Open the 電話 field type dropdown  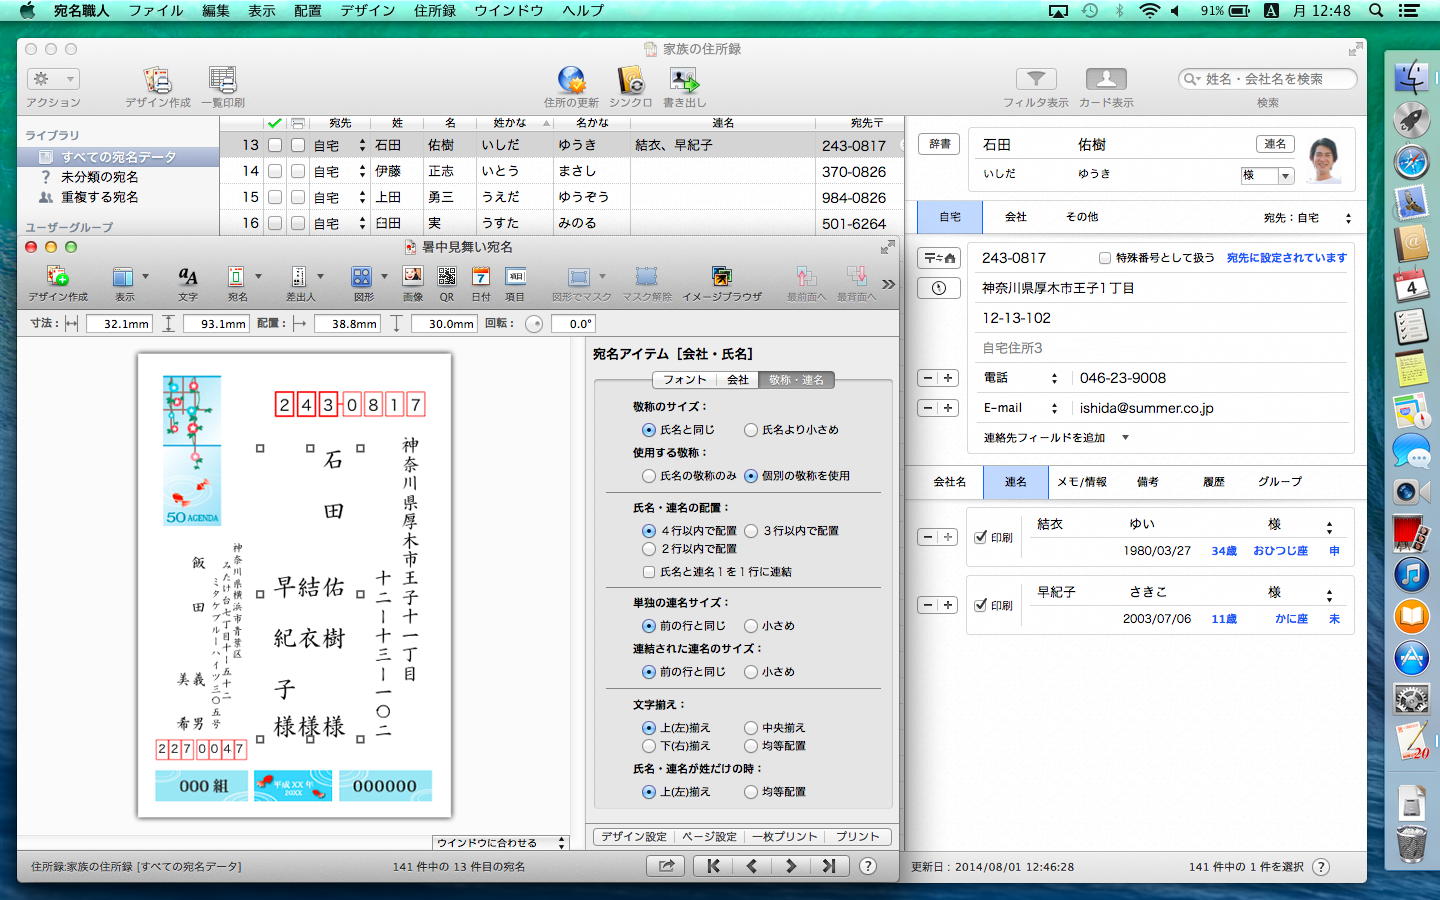[1021, 378]
